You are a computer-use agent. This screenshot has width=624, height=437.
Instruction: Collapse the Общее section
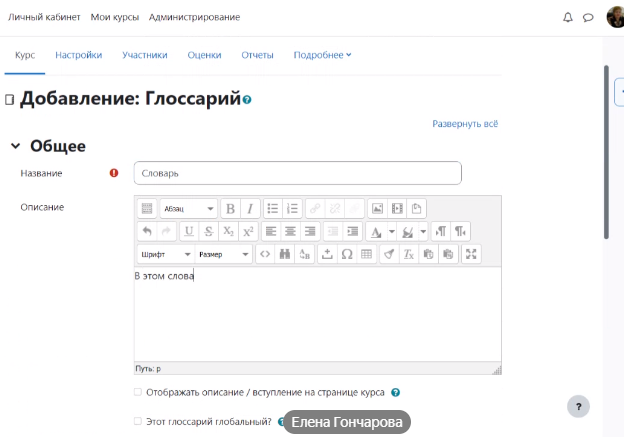(x=15, y=146)
